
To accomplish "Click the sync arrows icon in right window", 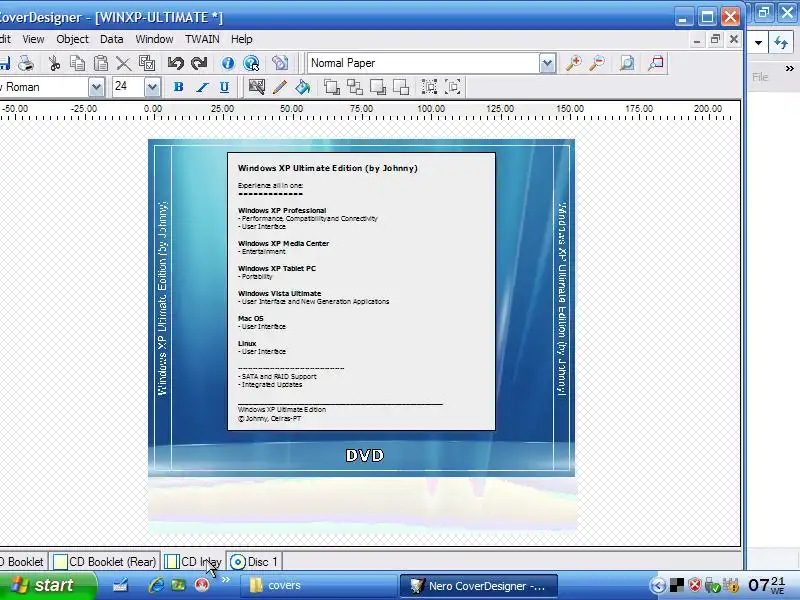I will pos(781,43).
